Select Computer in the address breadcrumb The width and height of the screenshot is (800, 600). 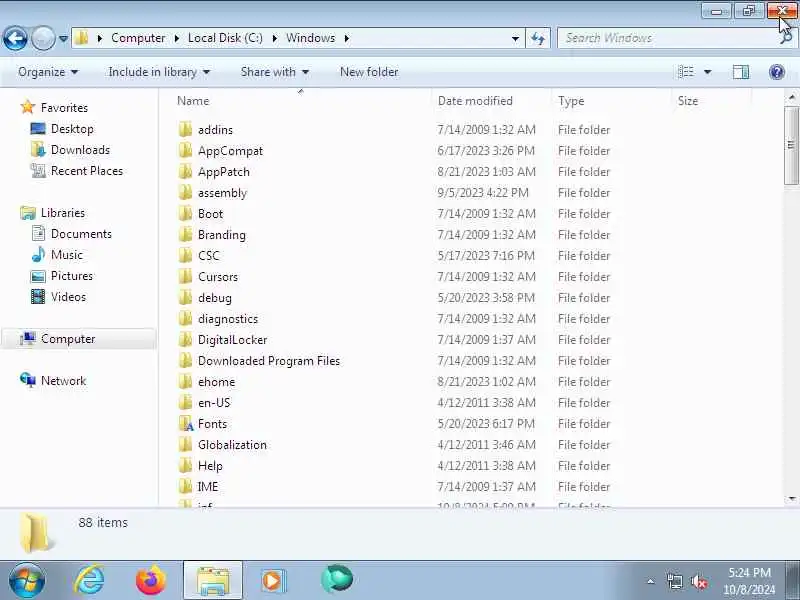138,38
